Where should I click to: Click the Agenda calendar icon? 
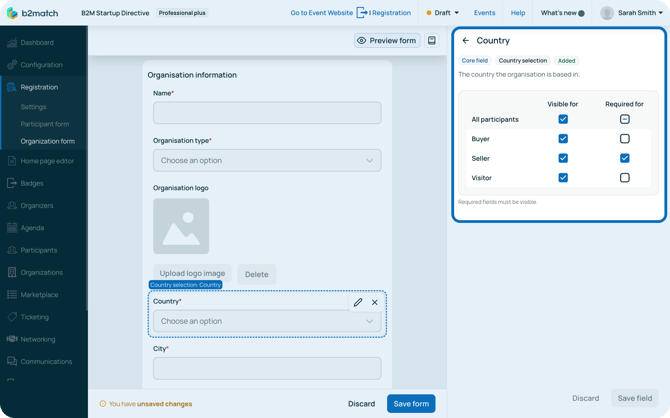point(12,227)
